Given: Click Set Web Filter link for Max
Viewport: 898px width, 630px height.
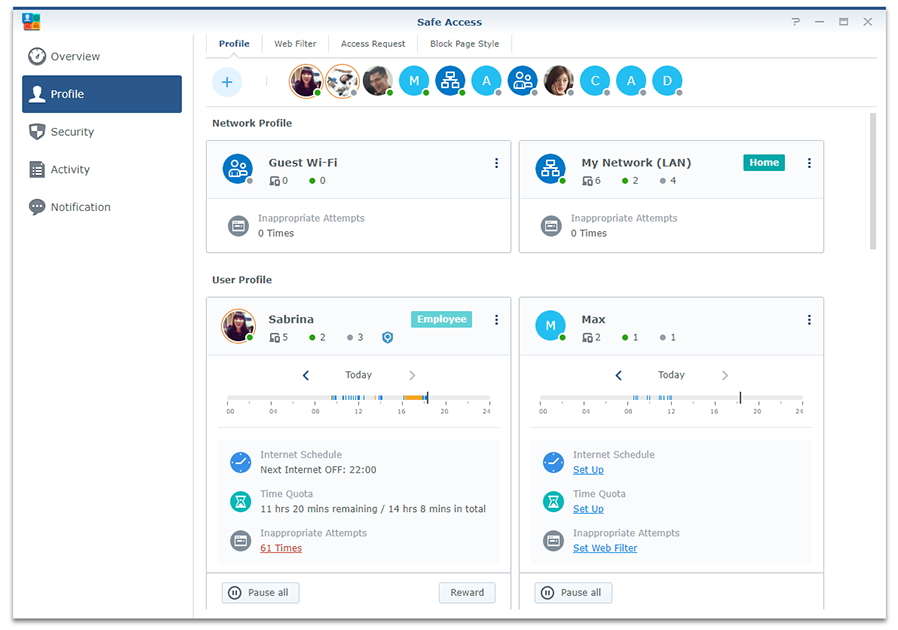Looking at the screenshot, I should pyautogui.click(x=605, y=548).
